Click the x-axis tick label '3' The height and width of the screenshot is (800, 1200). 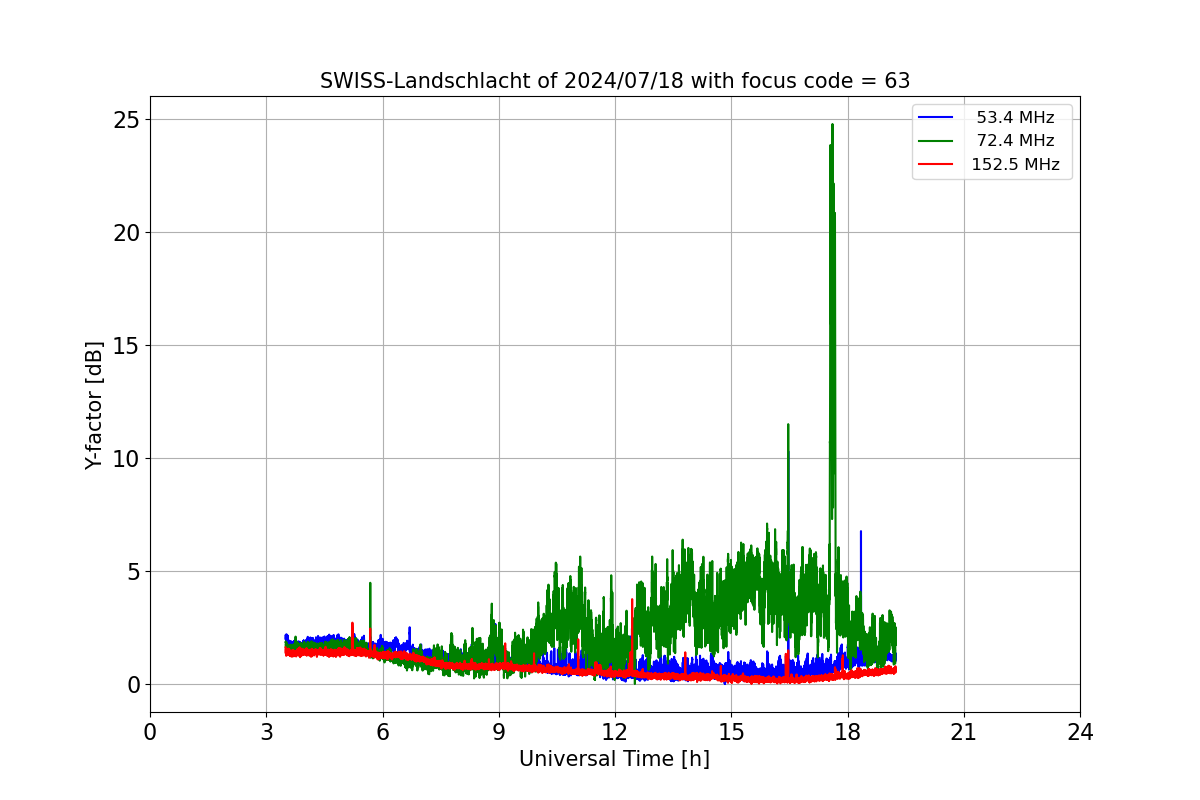coord(266,732)
